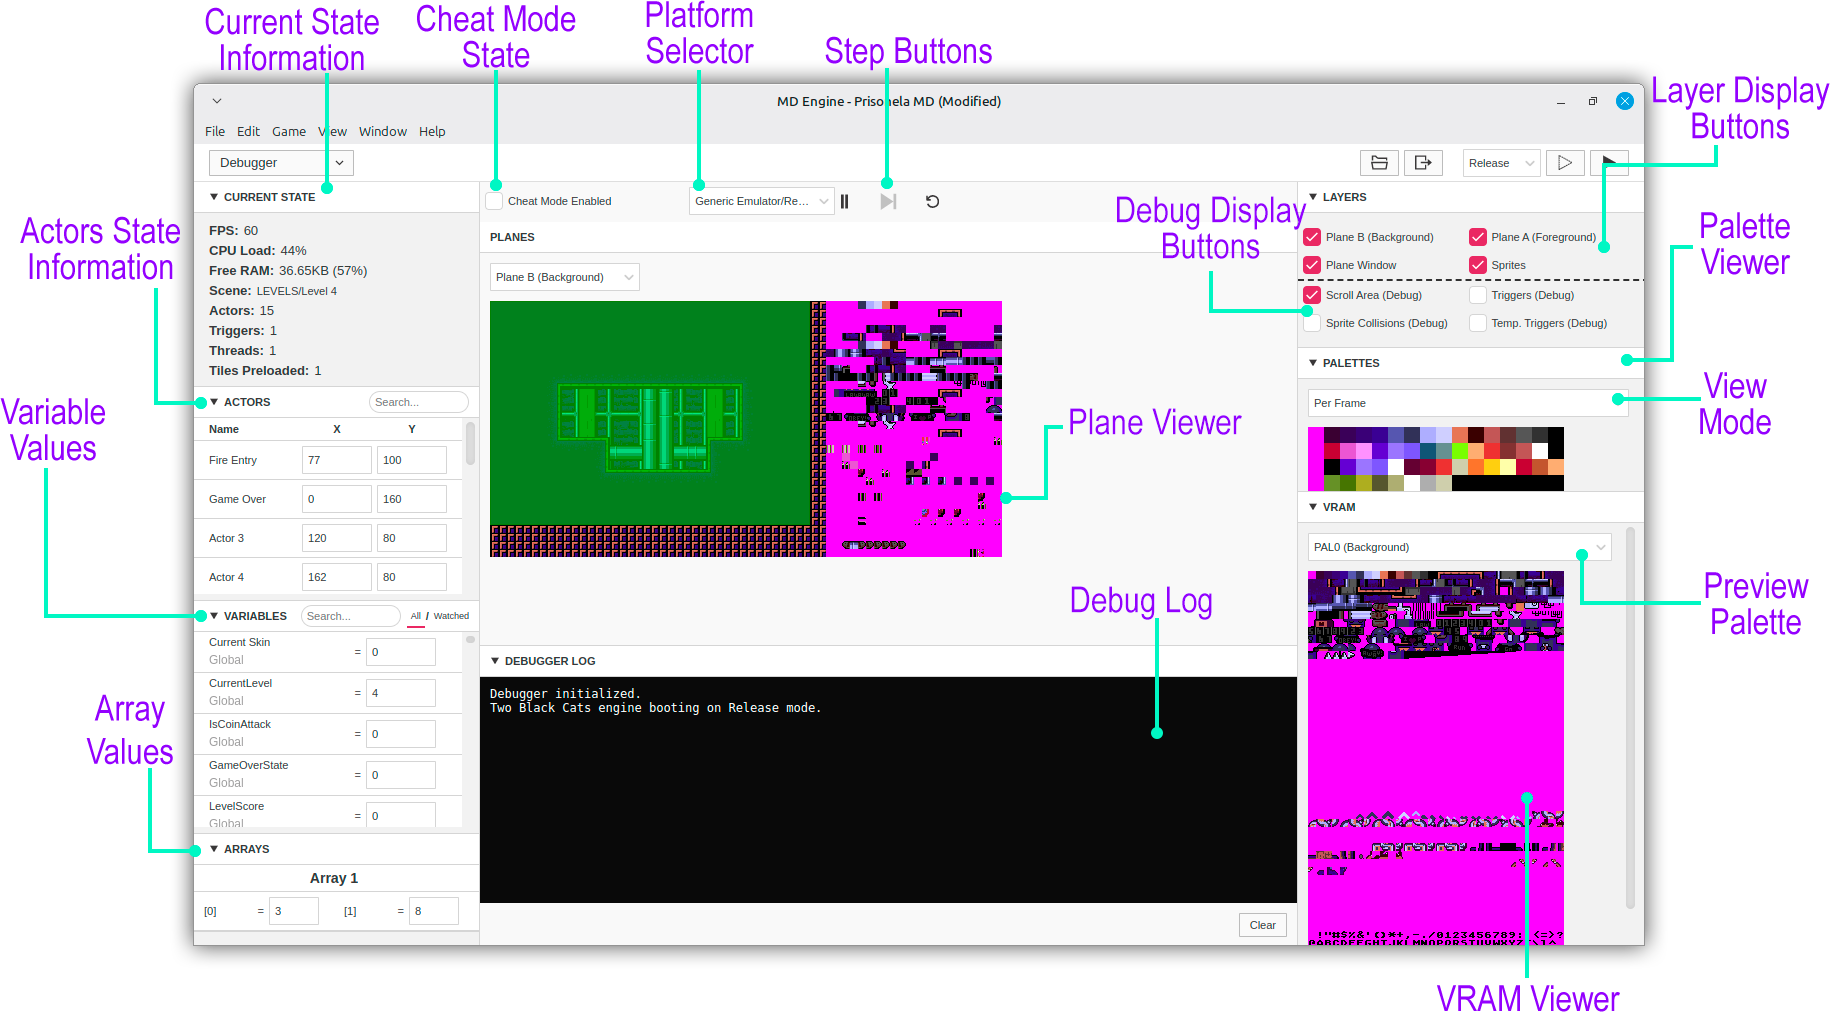Collapse the Current State panel triangle

pyautogui.click(x=214, y=197)
